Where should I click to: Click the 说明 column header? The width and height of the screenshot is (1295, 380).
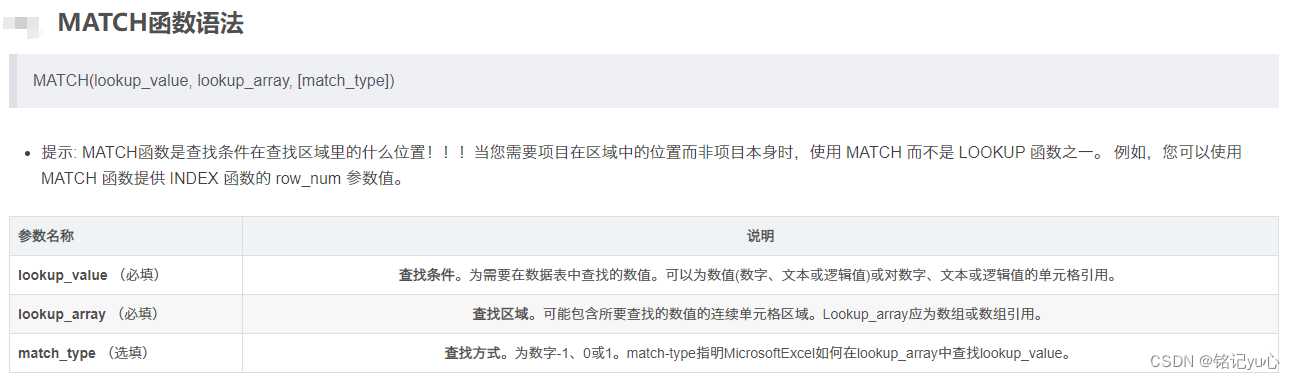760,236
